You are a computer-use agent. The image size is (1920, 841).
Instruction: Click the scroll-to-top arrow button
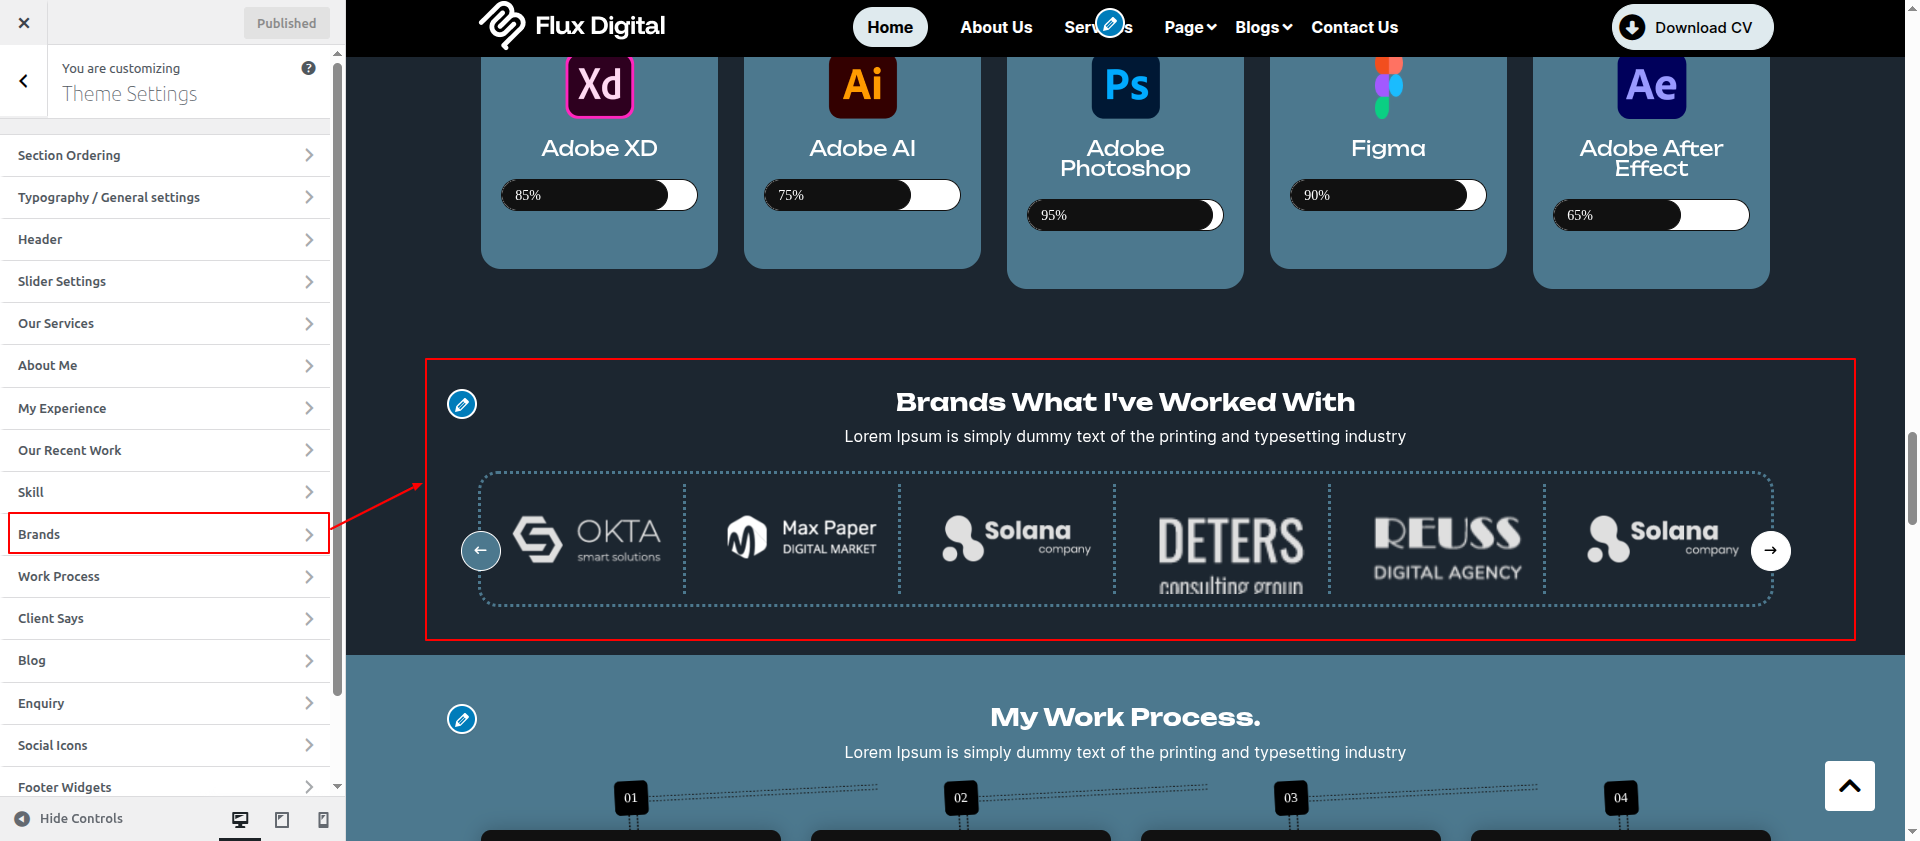(1850, 786)
